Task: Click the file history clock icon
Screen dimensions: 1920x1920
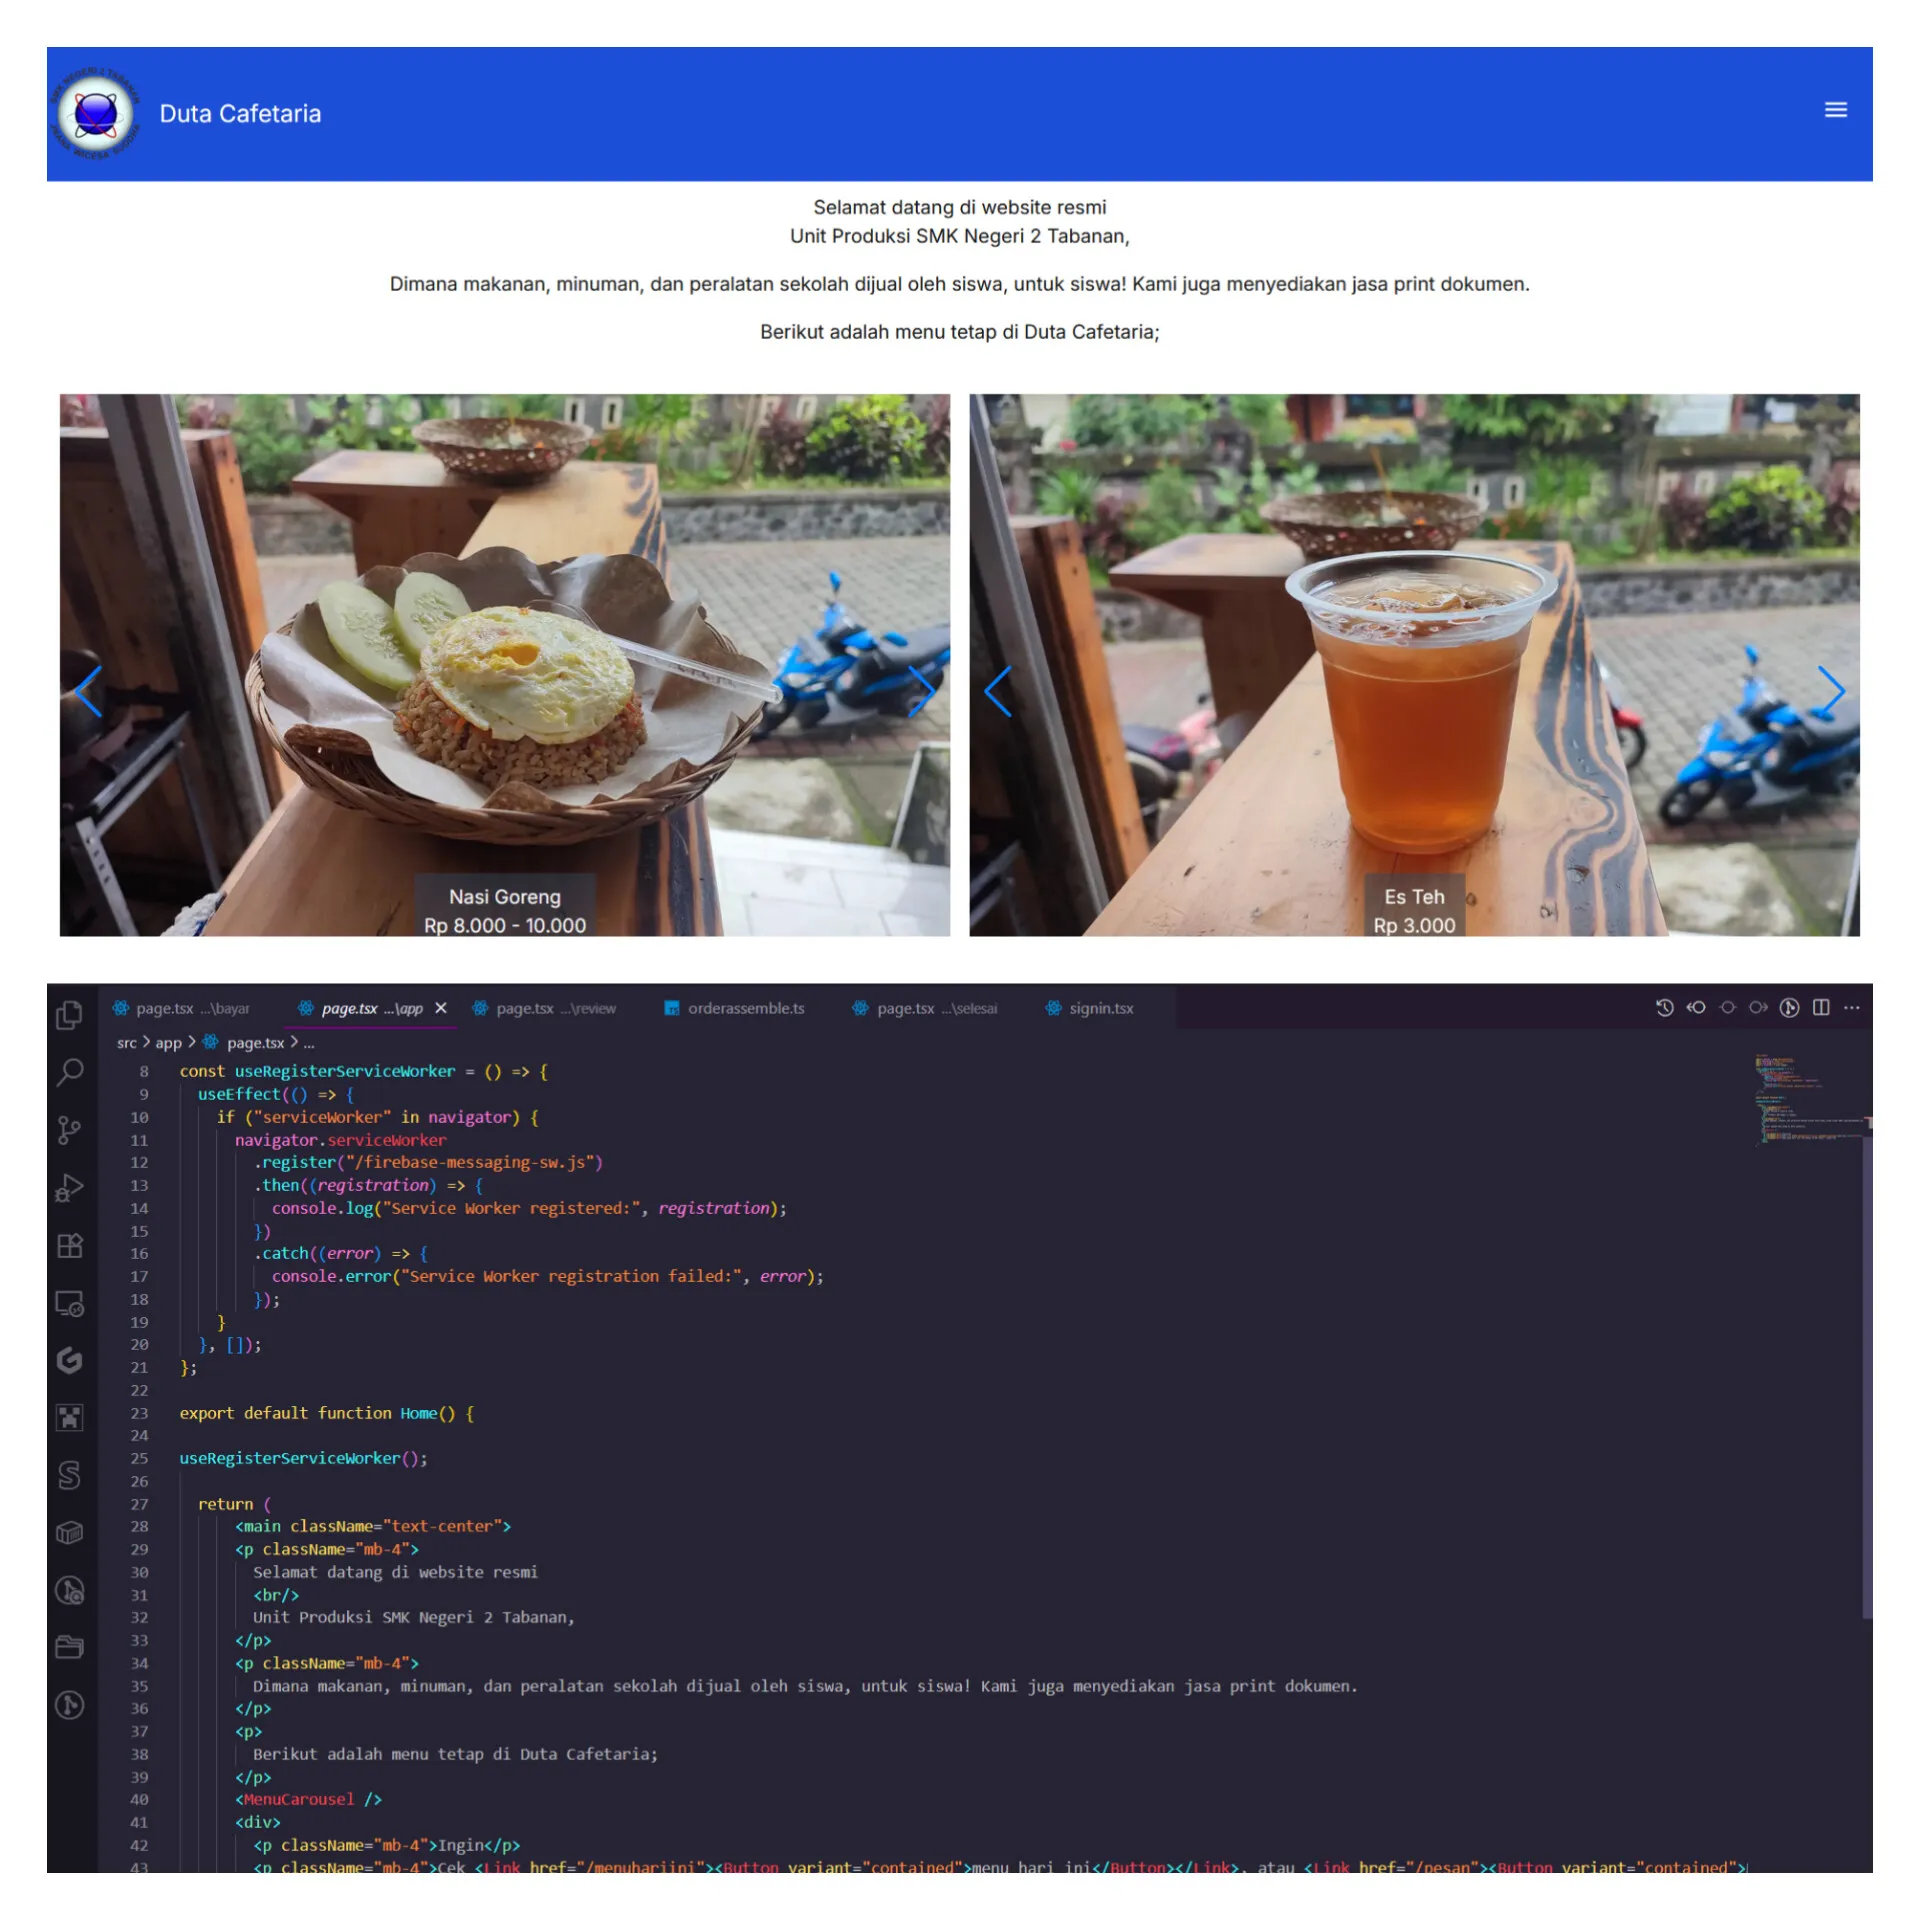Action: tap(1664, 1008)
